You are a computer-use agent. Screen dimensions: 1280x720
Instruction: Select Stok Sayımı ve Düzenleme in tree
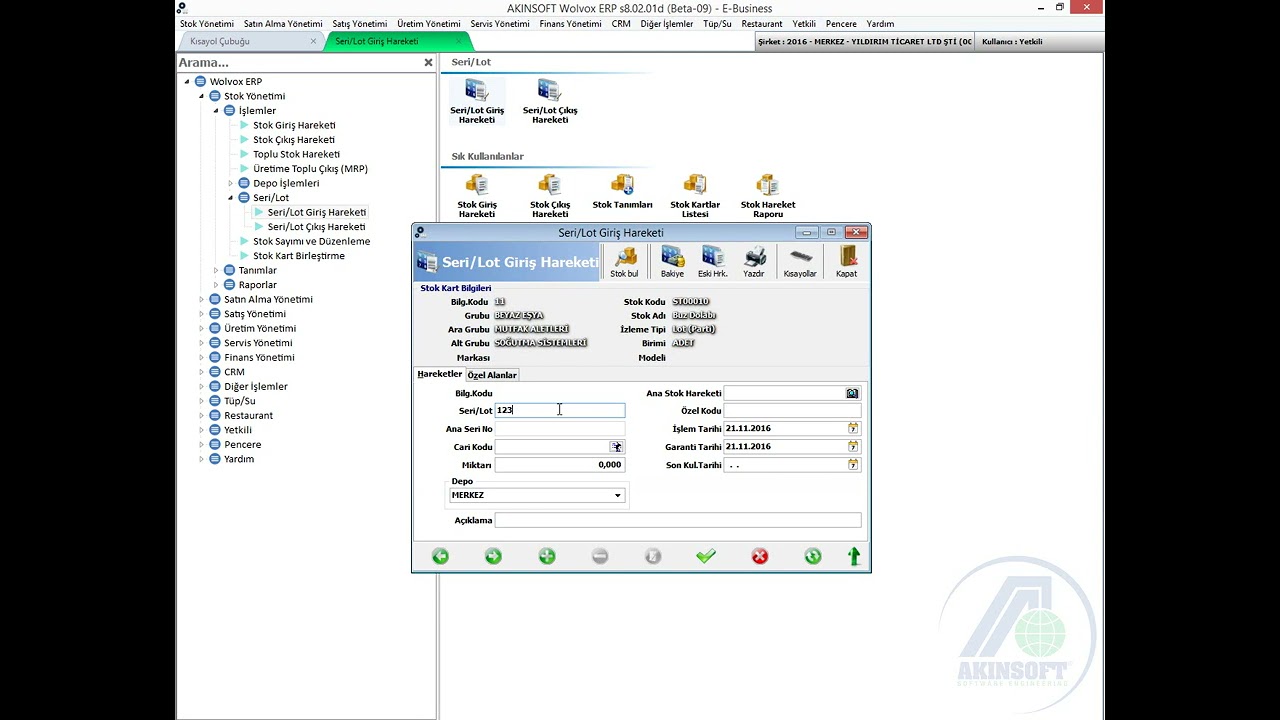pyautogui.click(x=311, y=242)
